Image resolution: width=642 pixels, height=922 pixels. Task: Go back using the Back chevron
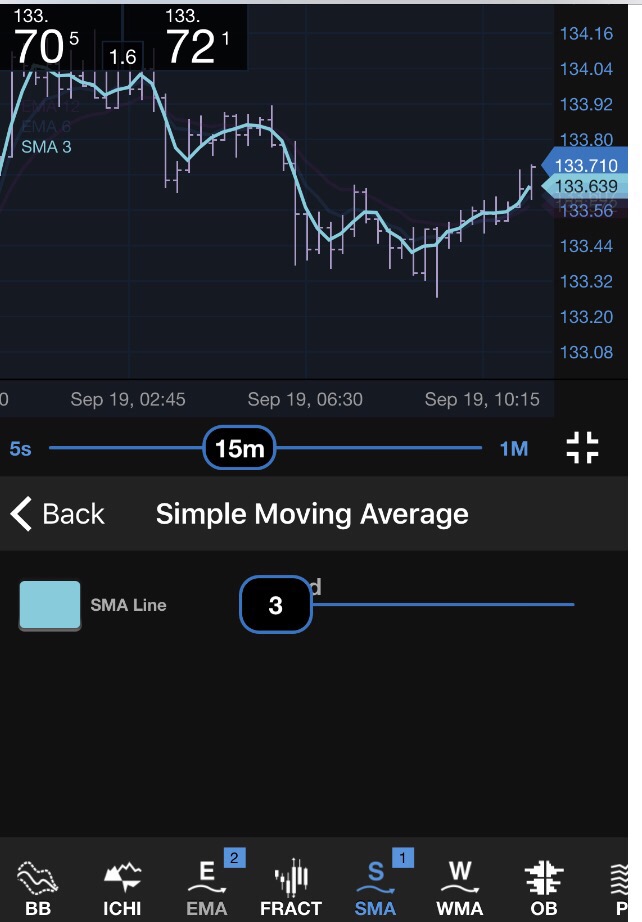pos(57,514)
